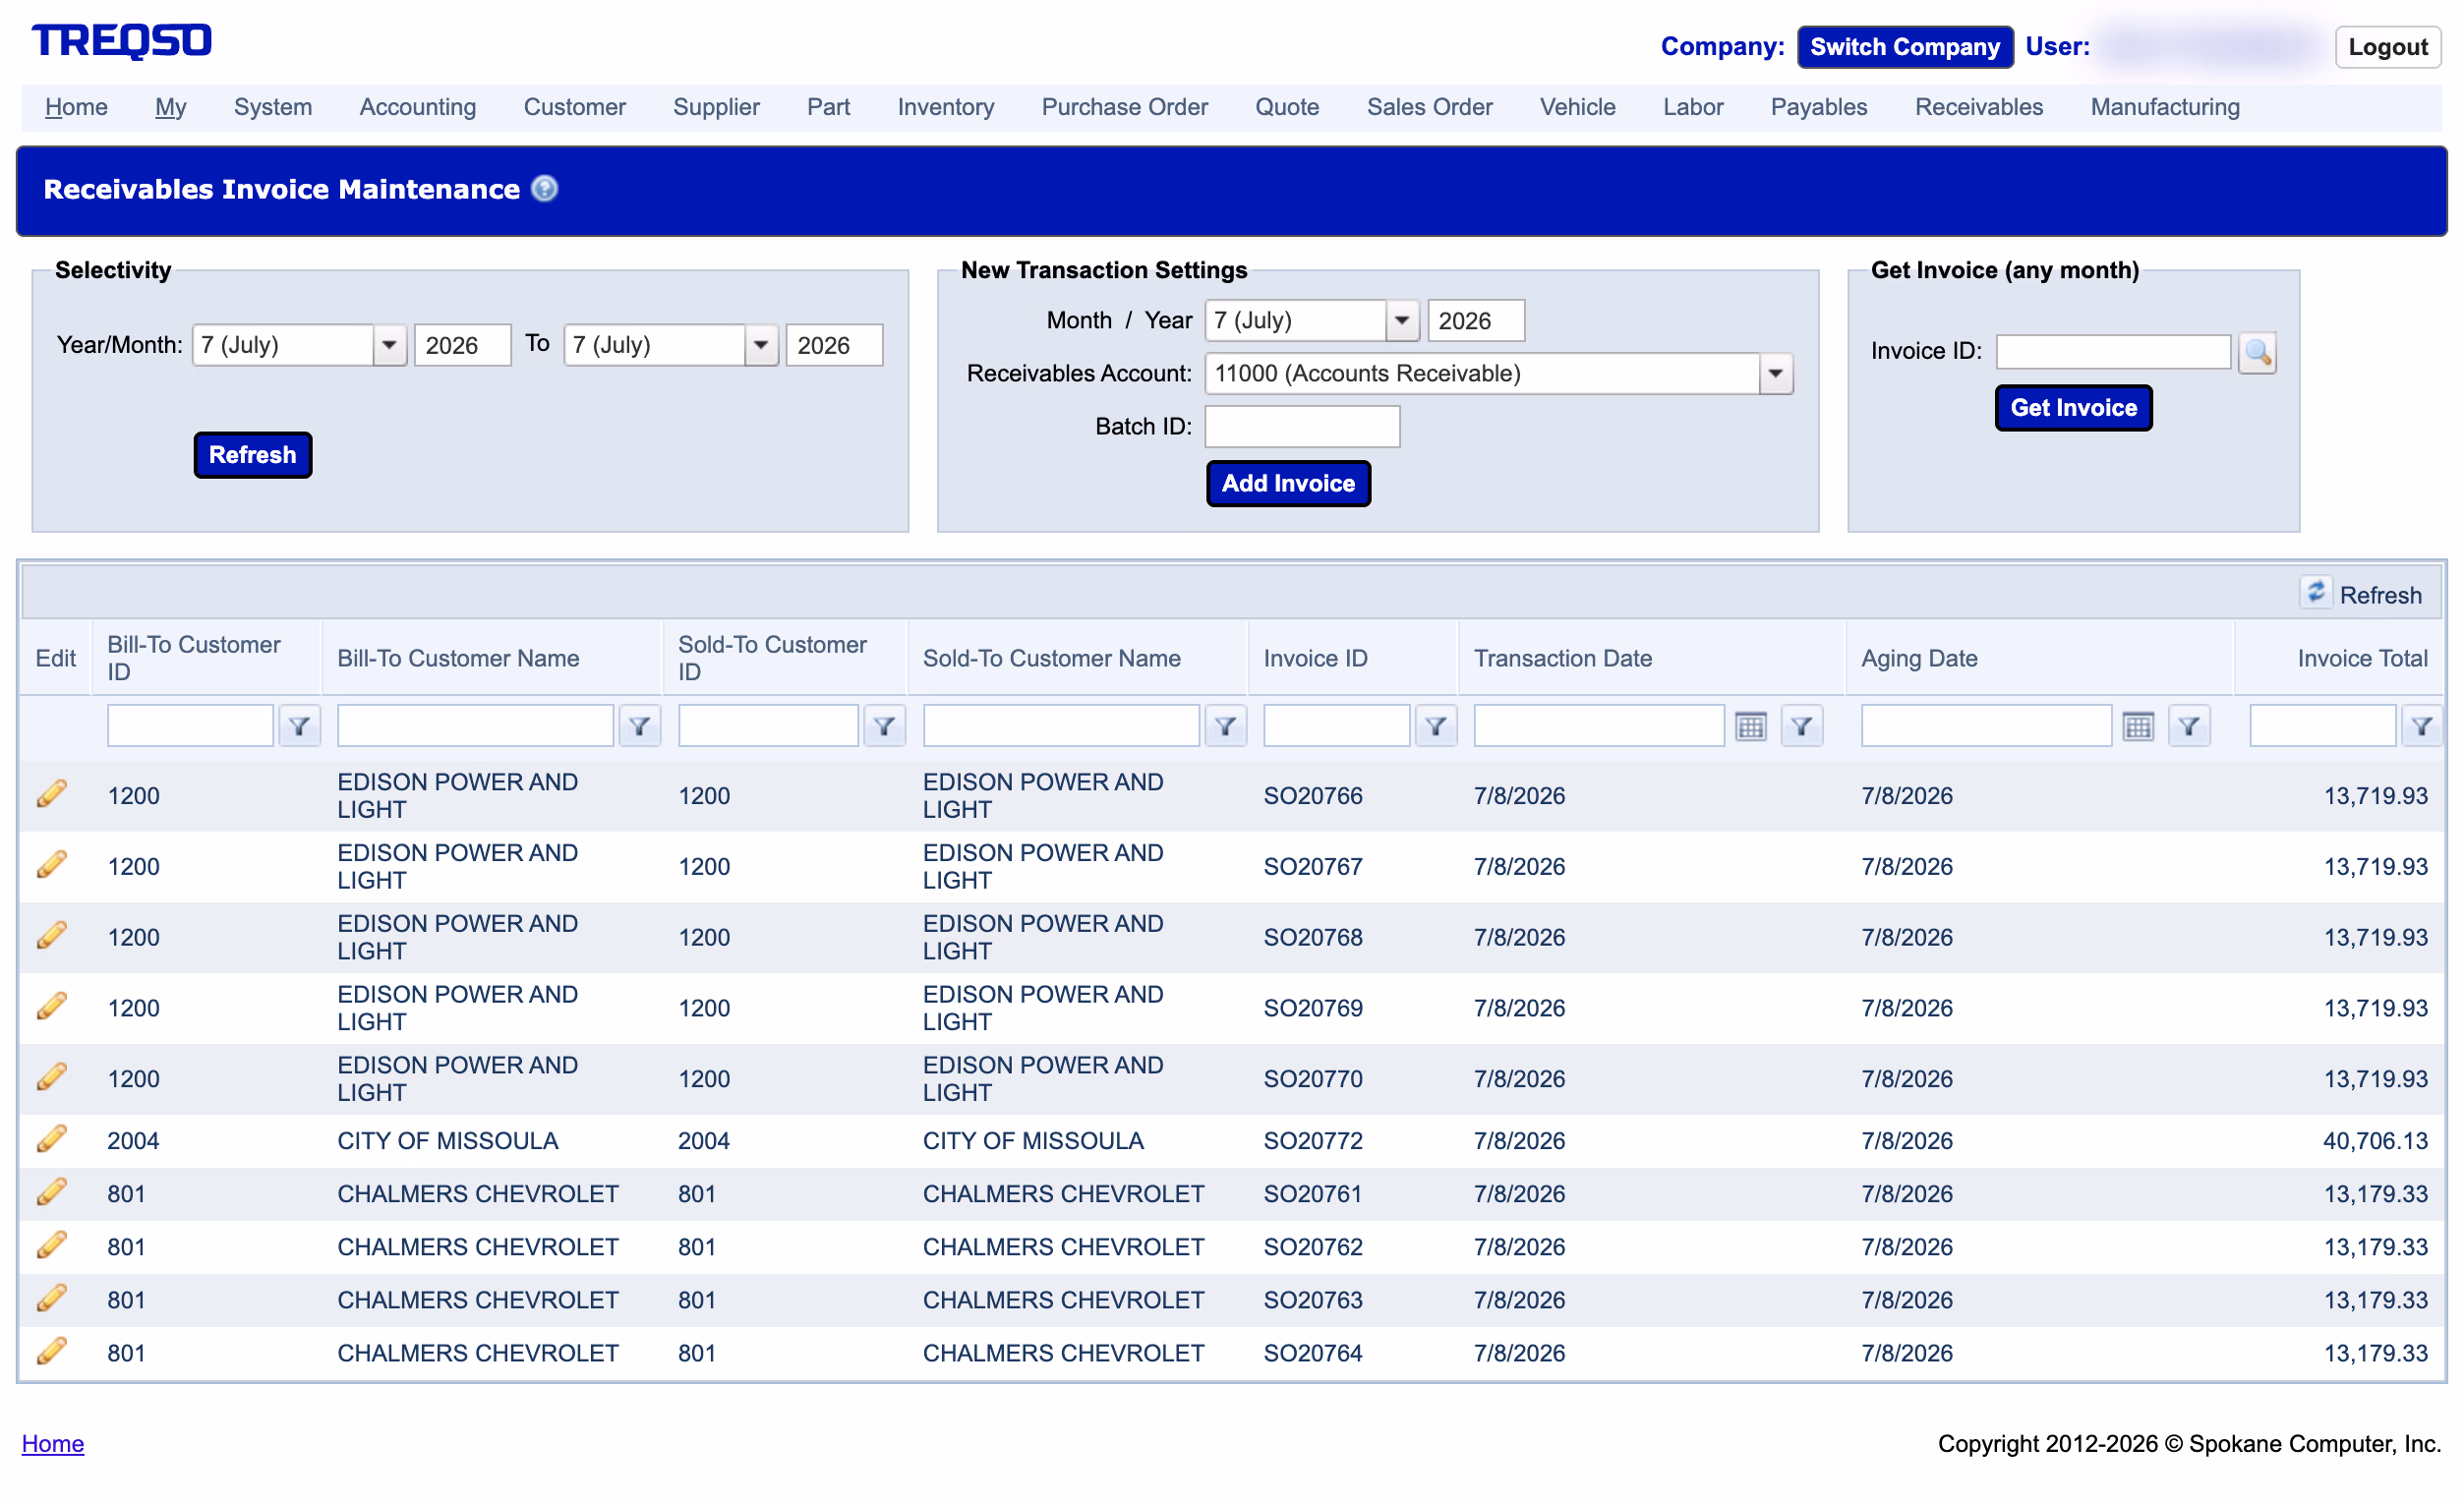
Task: Open the Sales Order menu
Action: [x=1430, y=107]
